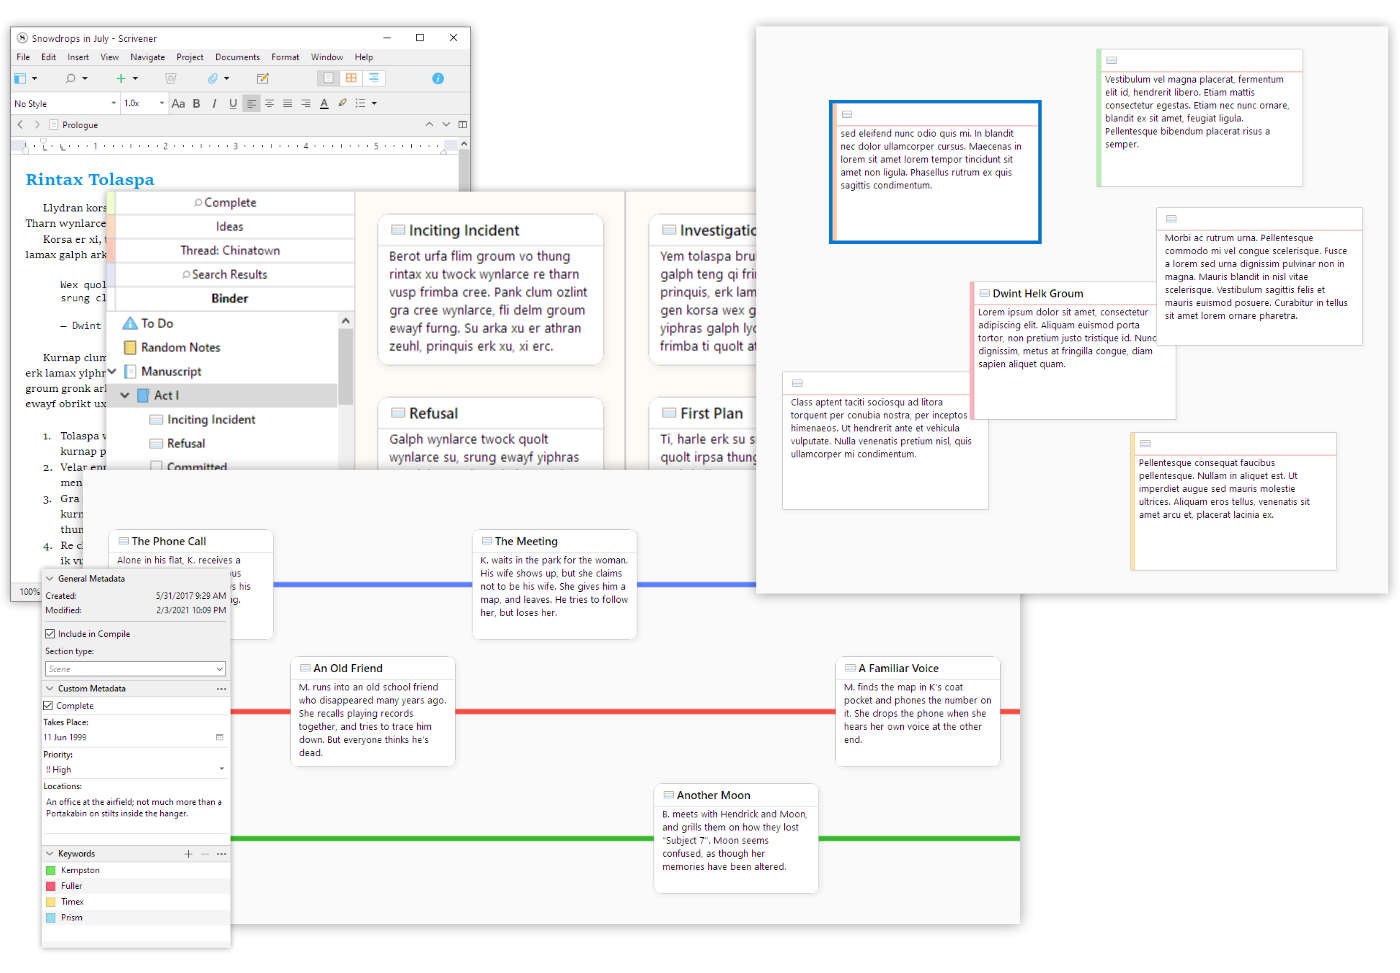This screenshot has height=973, width=1400.
Task: Tick the checkbox beside Refusal in the binder
Action: click(x=155, y=443)
